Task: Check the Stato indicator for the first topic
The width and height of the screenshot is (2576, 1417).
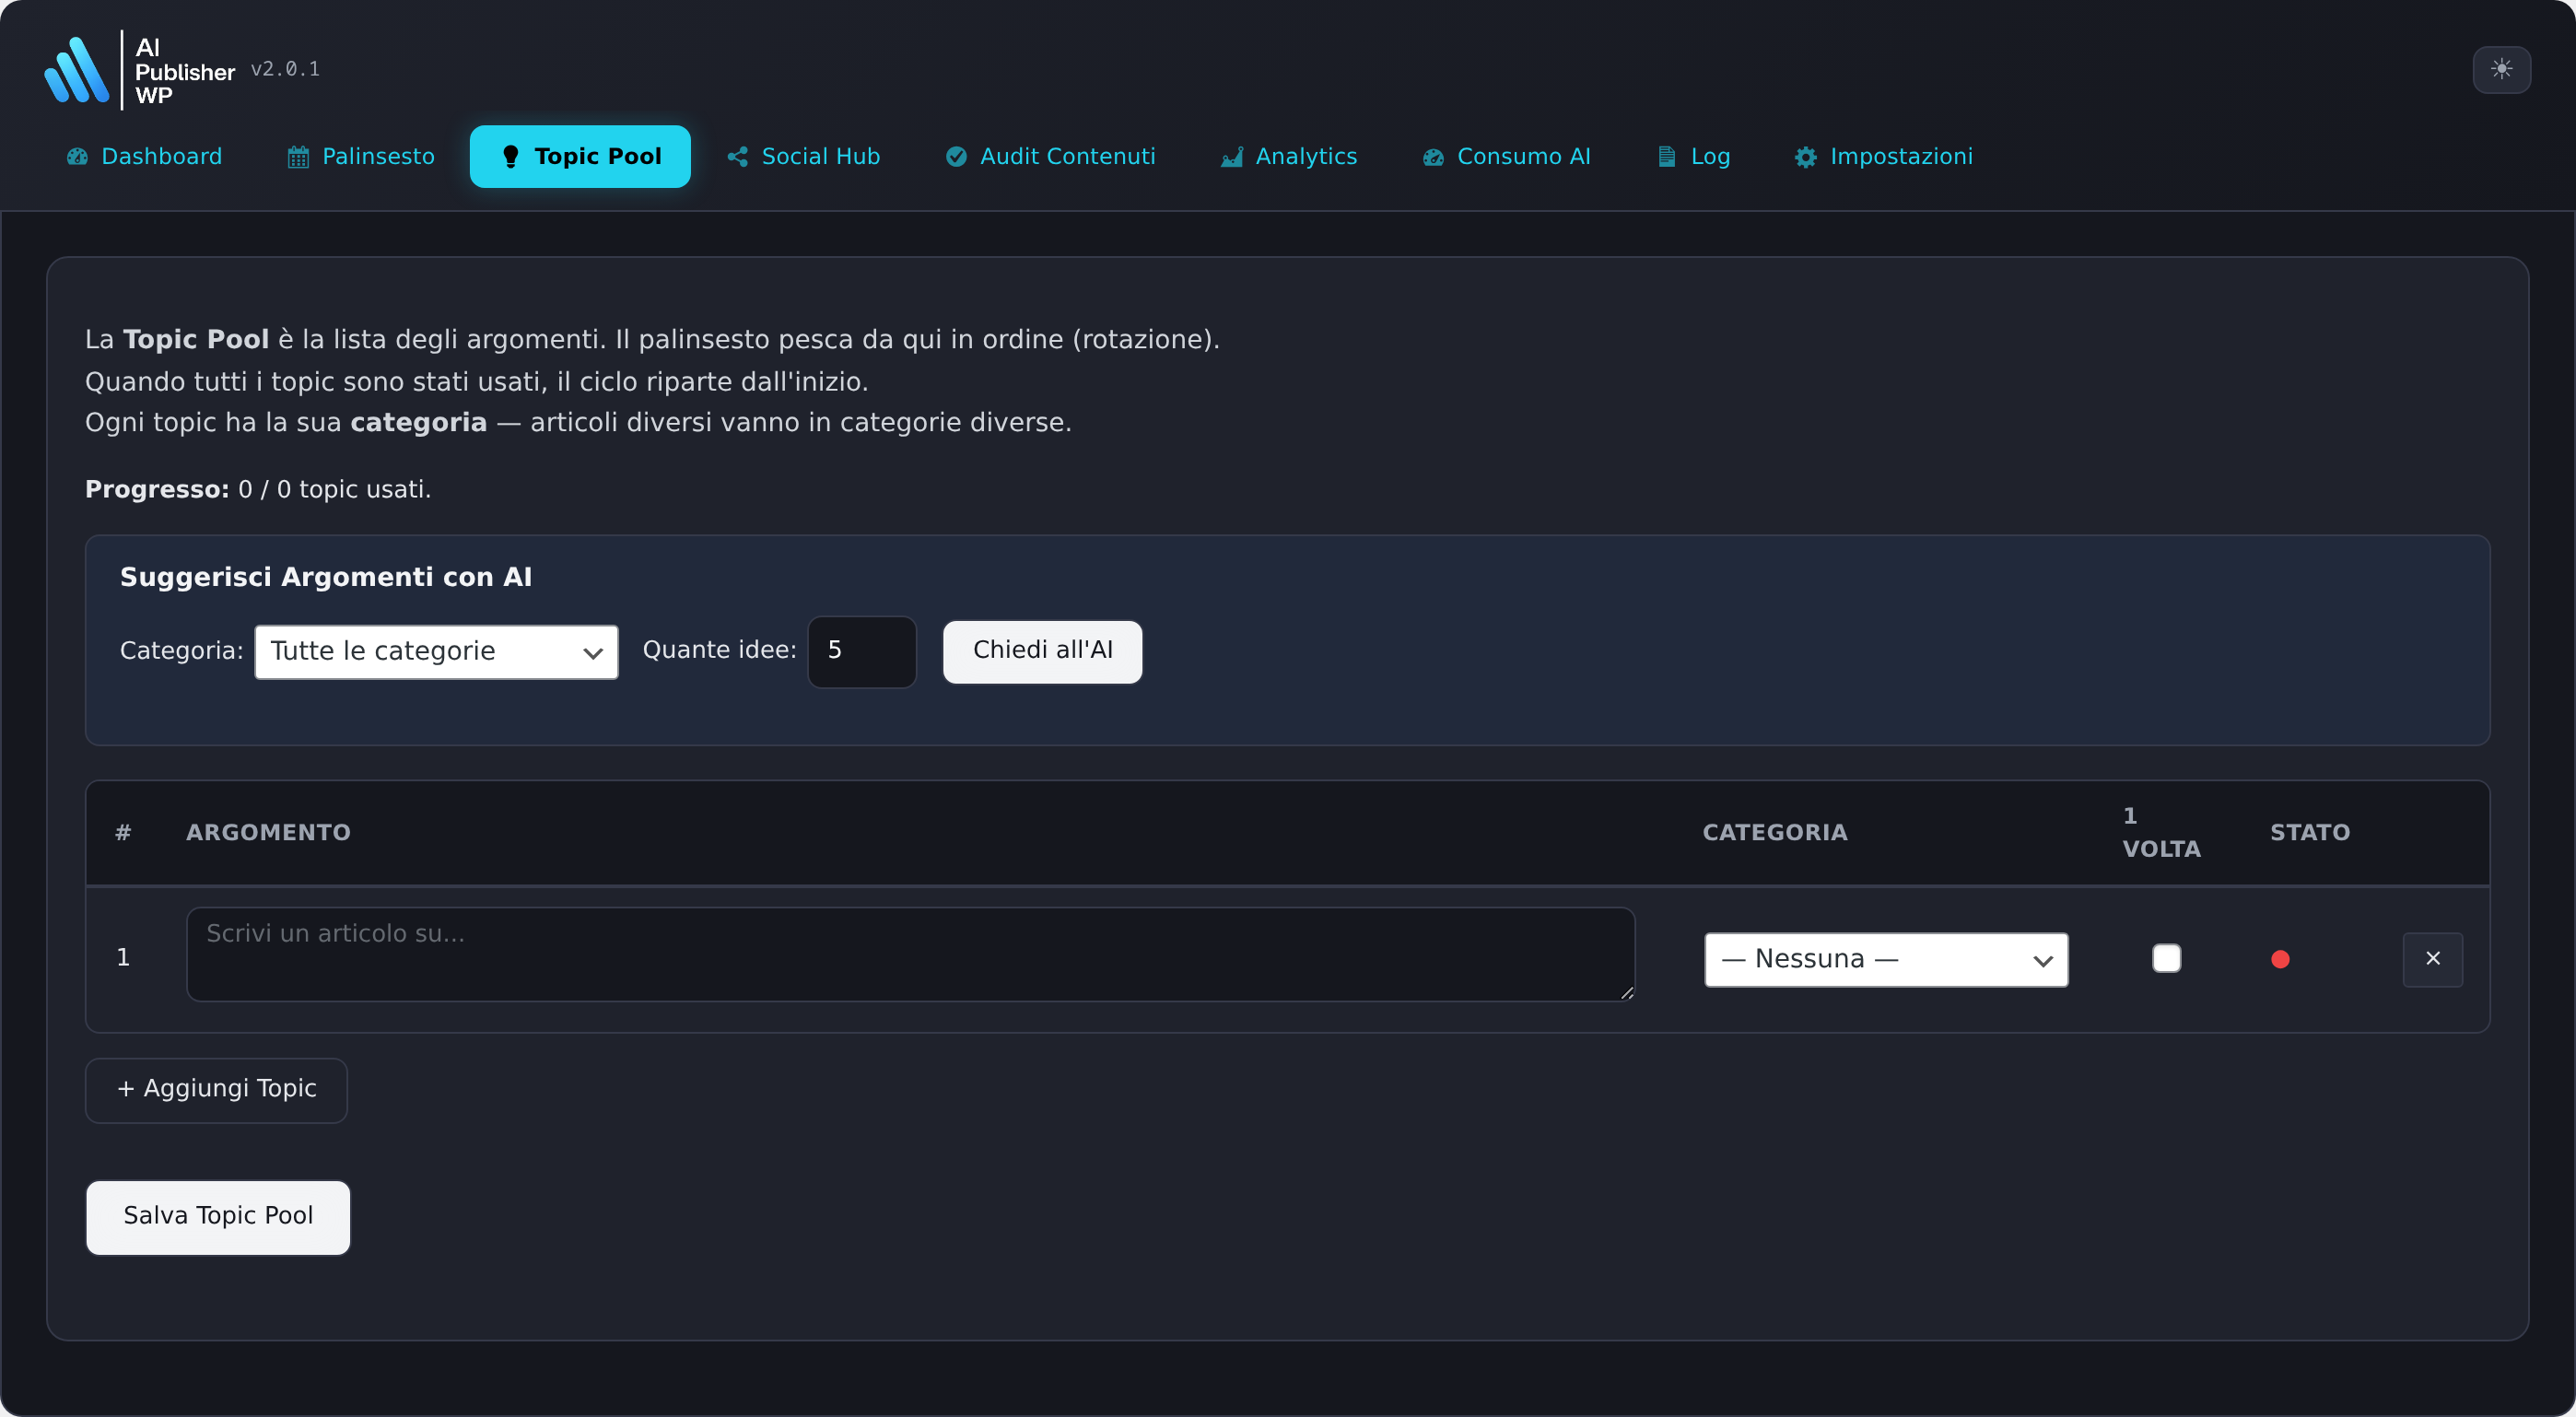Action: pyautogui.click(x=2281, y=958)
